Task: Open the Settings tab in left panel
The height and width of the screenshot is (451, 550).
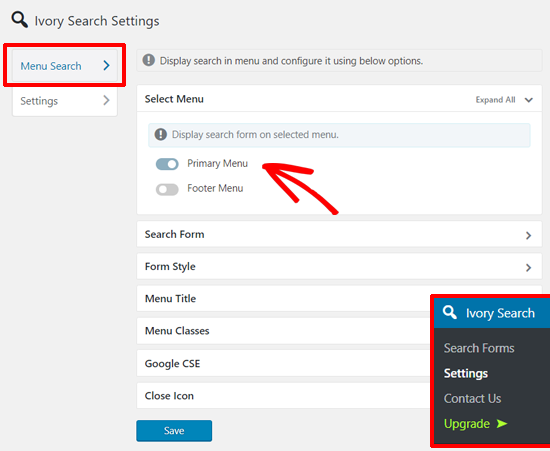Action: tap(65, 101)
